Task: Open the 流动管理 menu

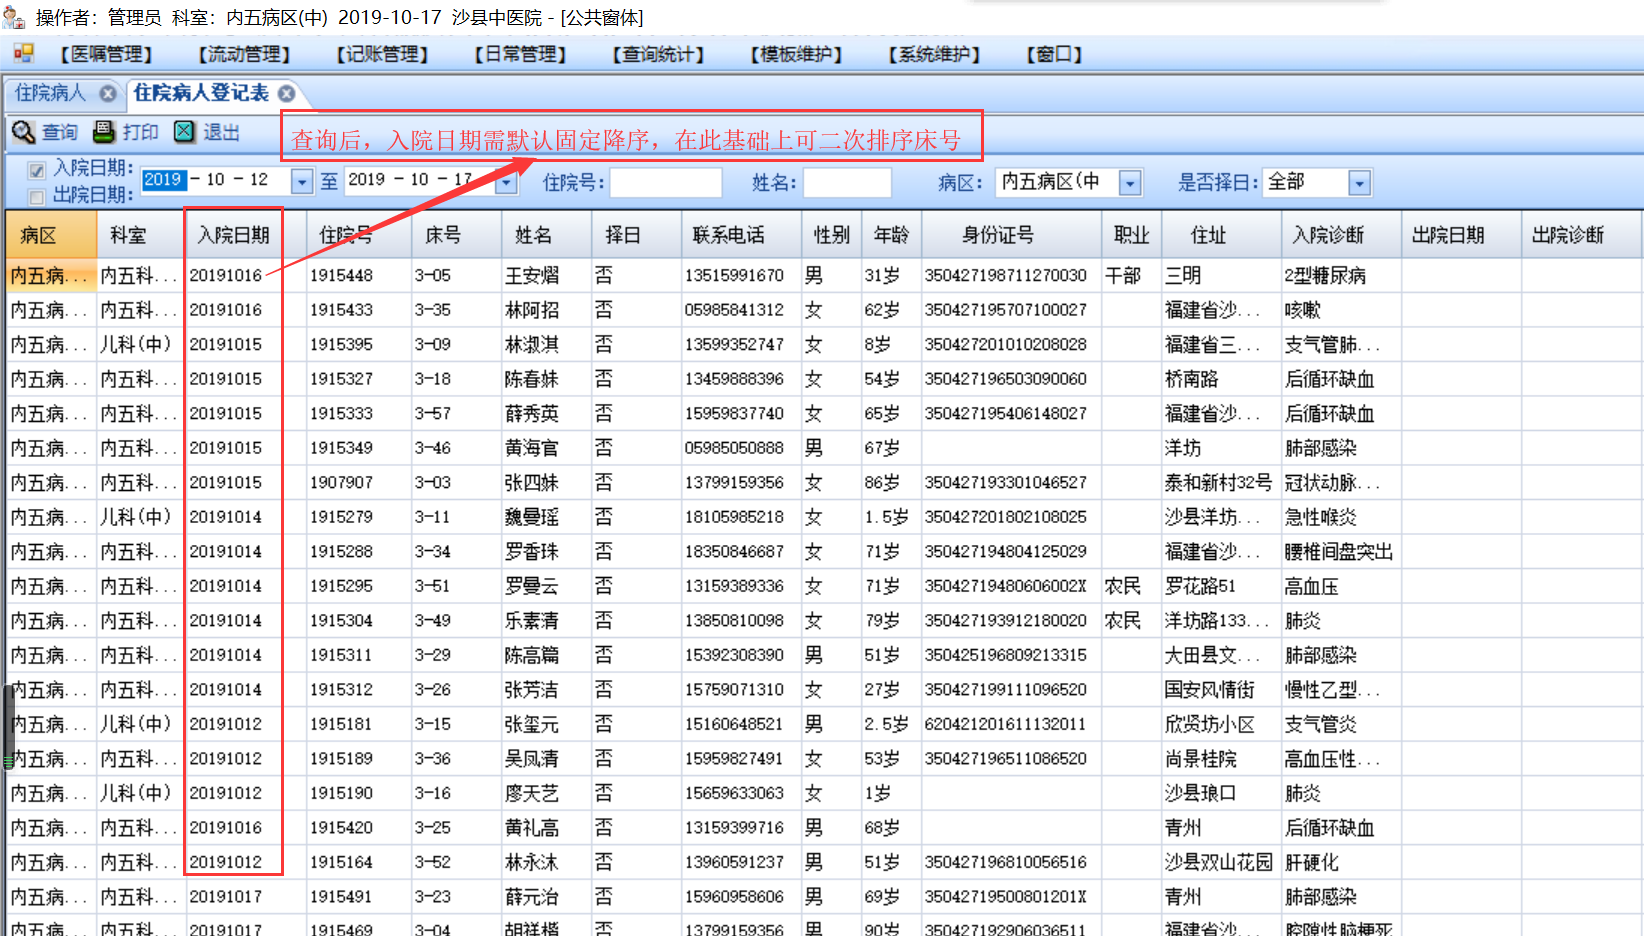Action: point(244,54)
